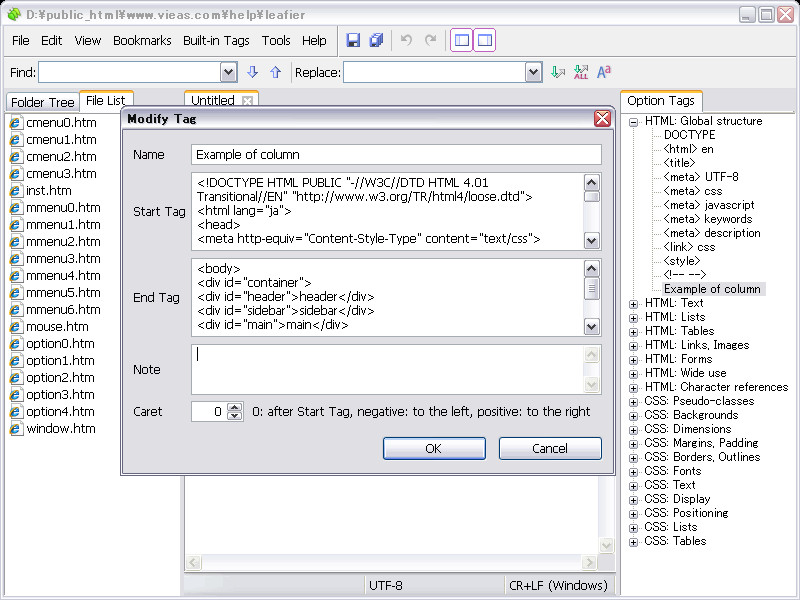
Task: Expand the HTML: Tables tree node
Action: 634,331
